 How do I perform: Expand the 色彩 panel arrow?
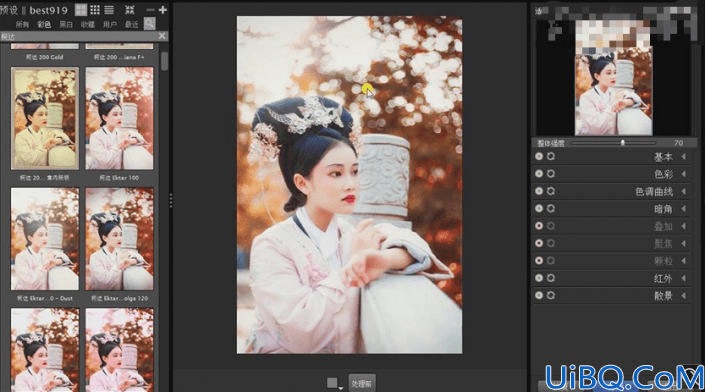684,174
